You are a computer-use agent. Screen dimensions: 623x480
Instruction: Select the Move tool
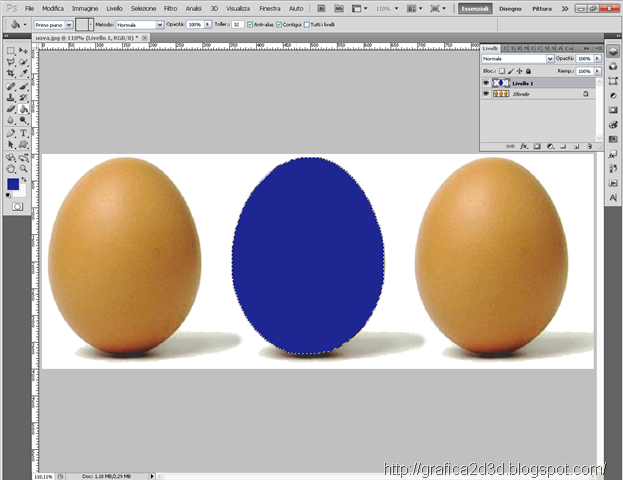(23, 50)
